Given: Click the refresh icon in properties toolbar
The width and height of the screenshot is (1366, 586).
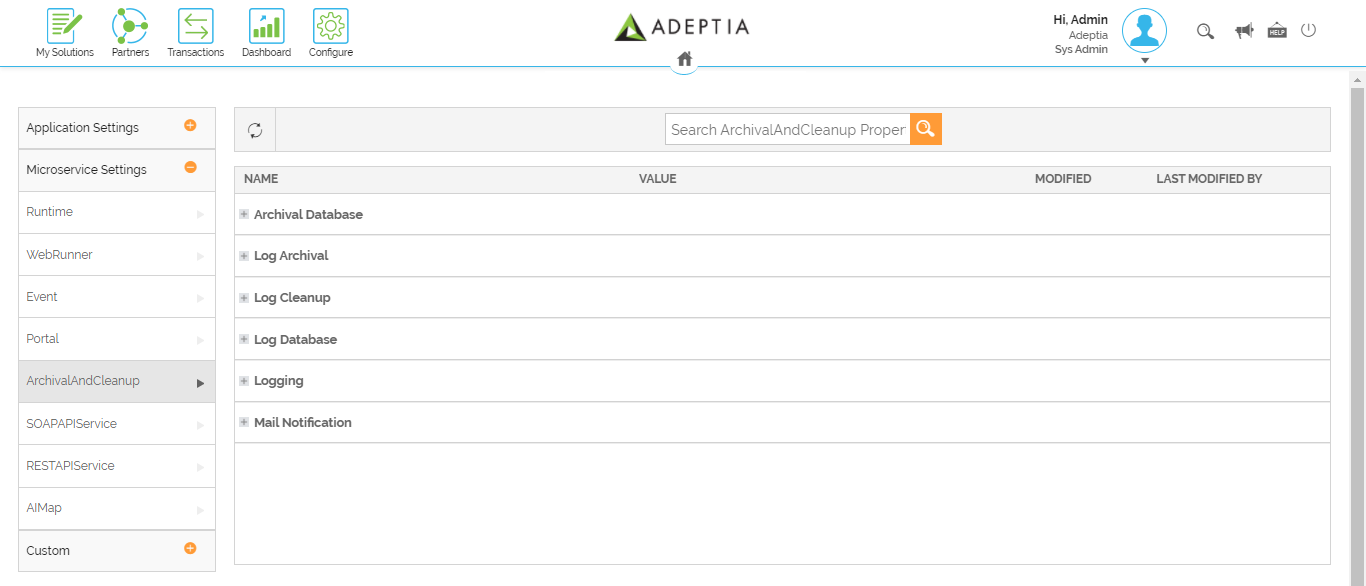Looking at the screenshot, I should point(255,130).
